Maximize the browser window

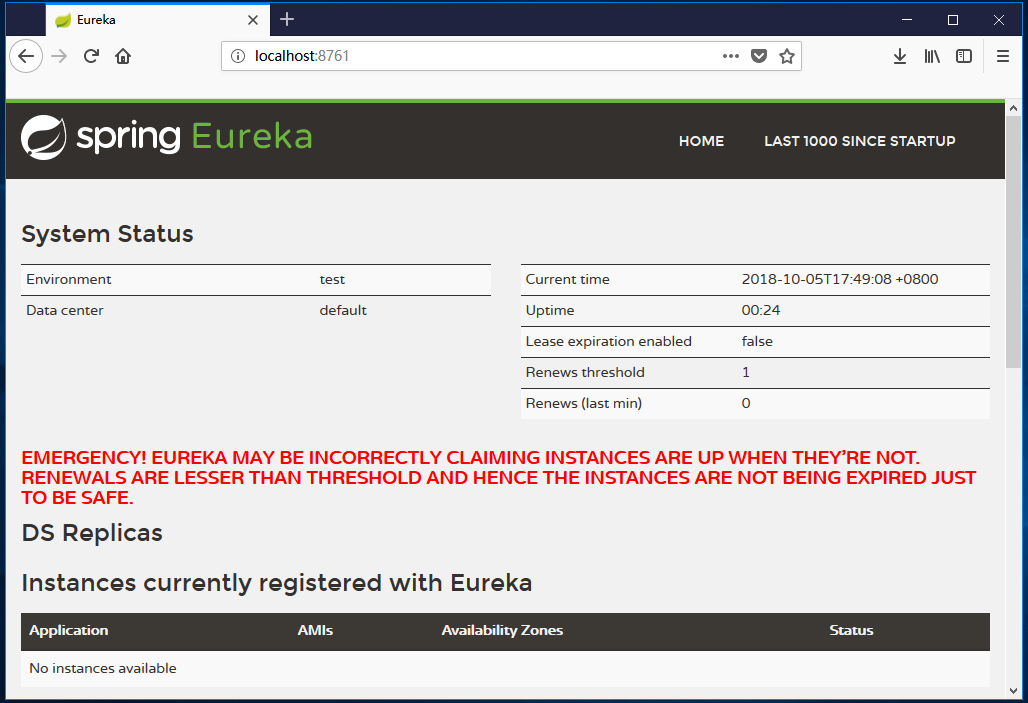(953, 20)
